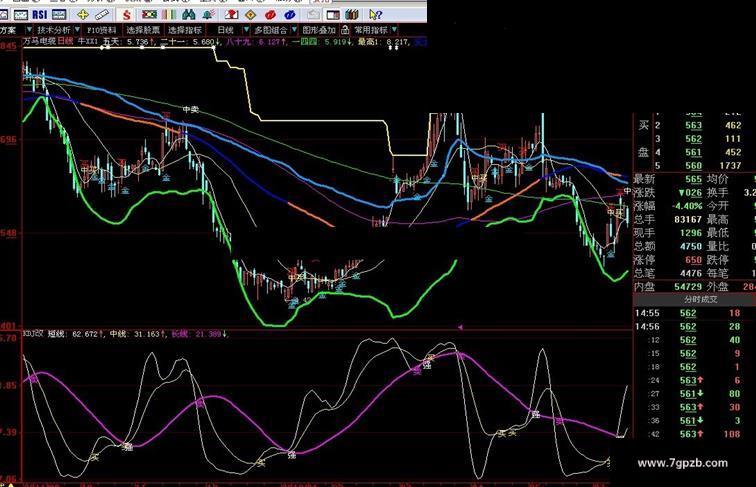Click the chart icon right of RSI
Viewport: 756px width, 487px height.
click(58, 14)
